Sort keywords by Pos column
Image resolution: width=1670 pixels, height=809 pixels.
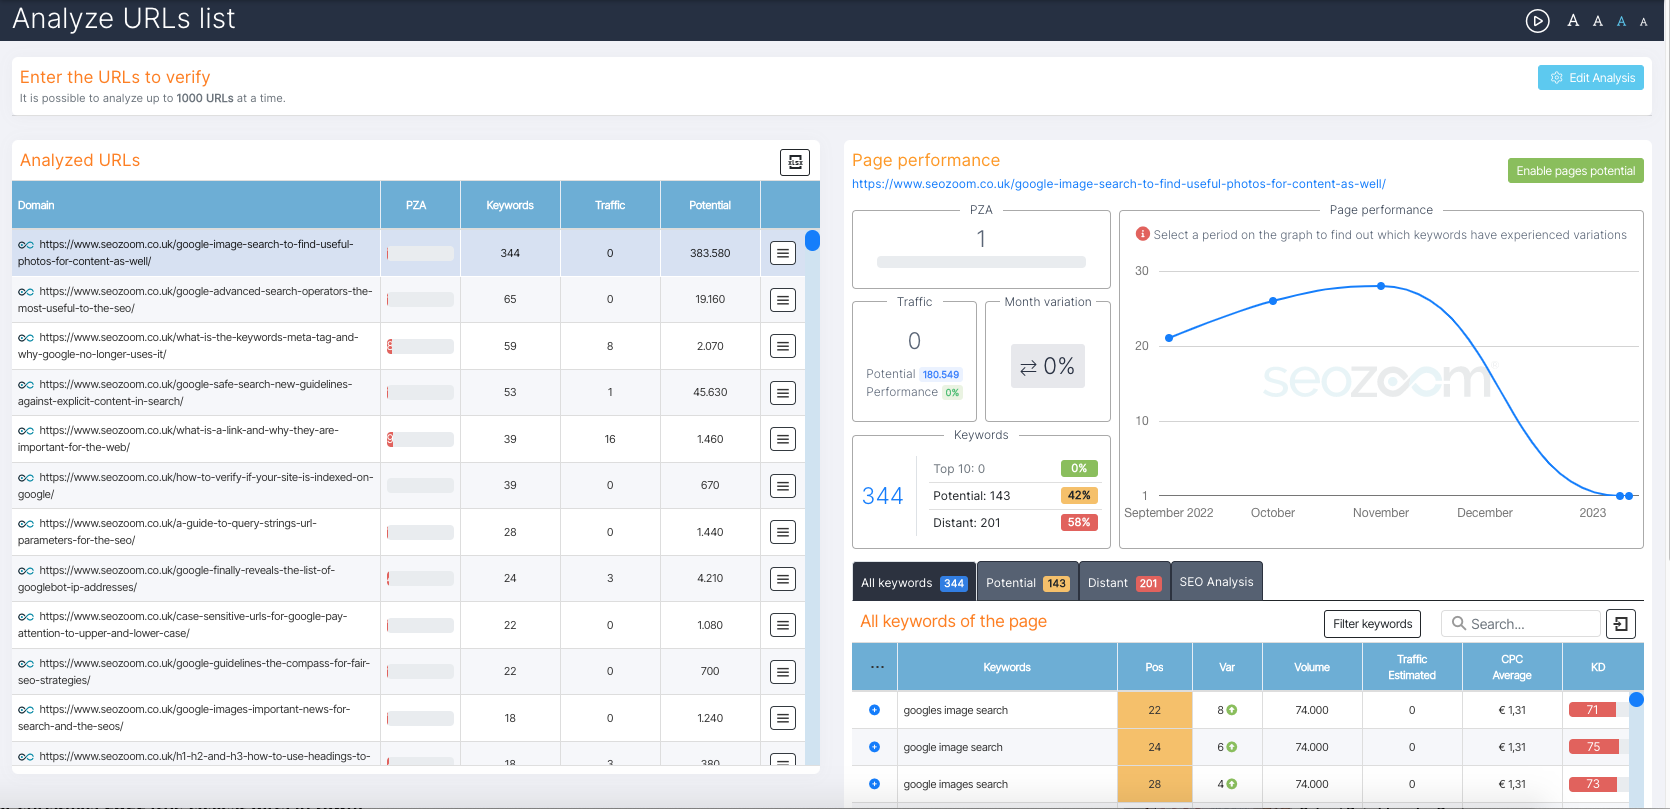tap(1154, 667)
